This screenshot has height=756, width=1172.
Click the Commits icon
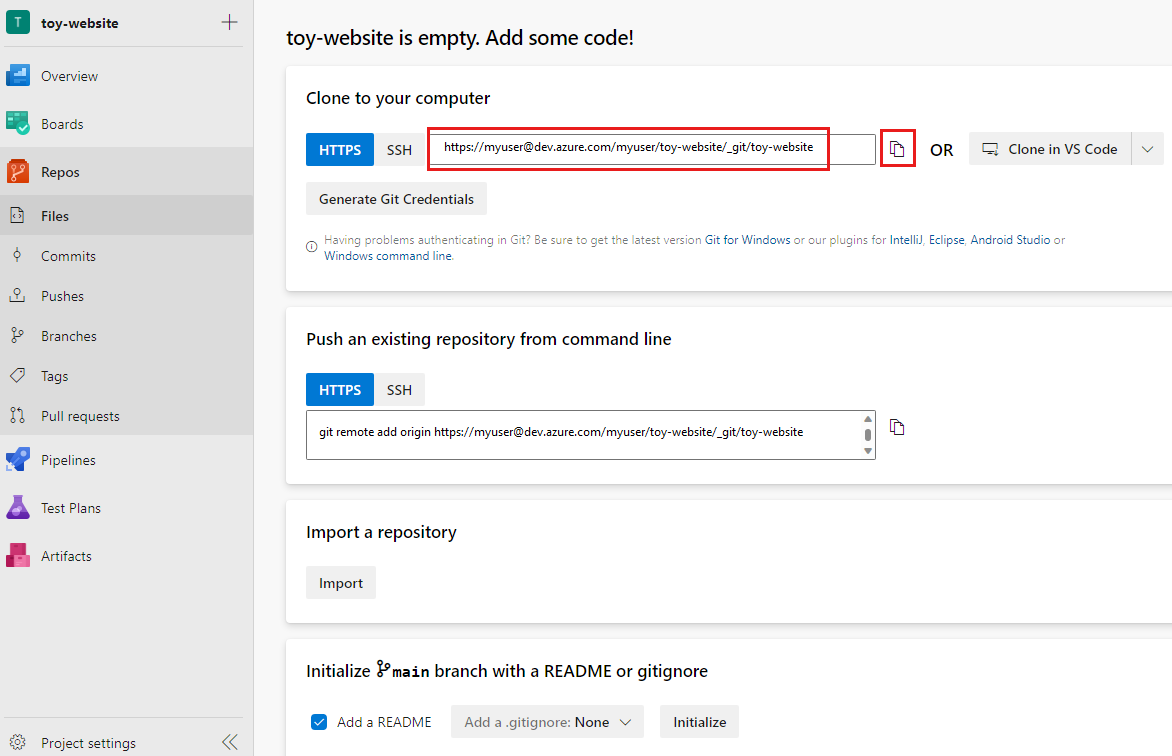point(17,256)
